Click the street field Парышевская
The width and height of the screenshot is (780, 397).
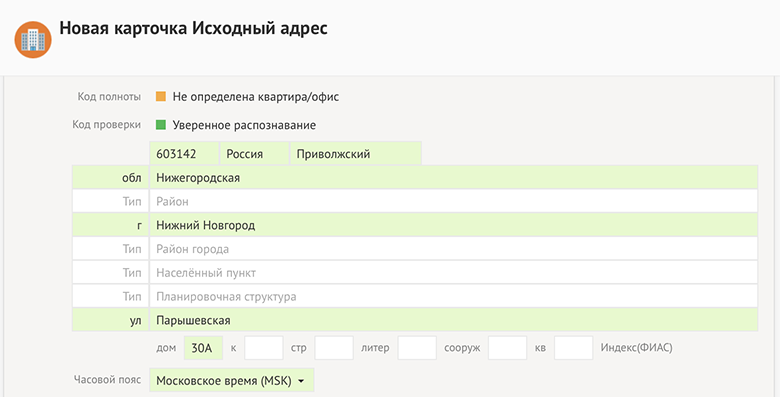point(454,320)
